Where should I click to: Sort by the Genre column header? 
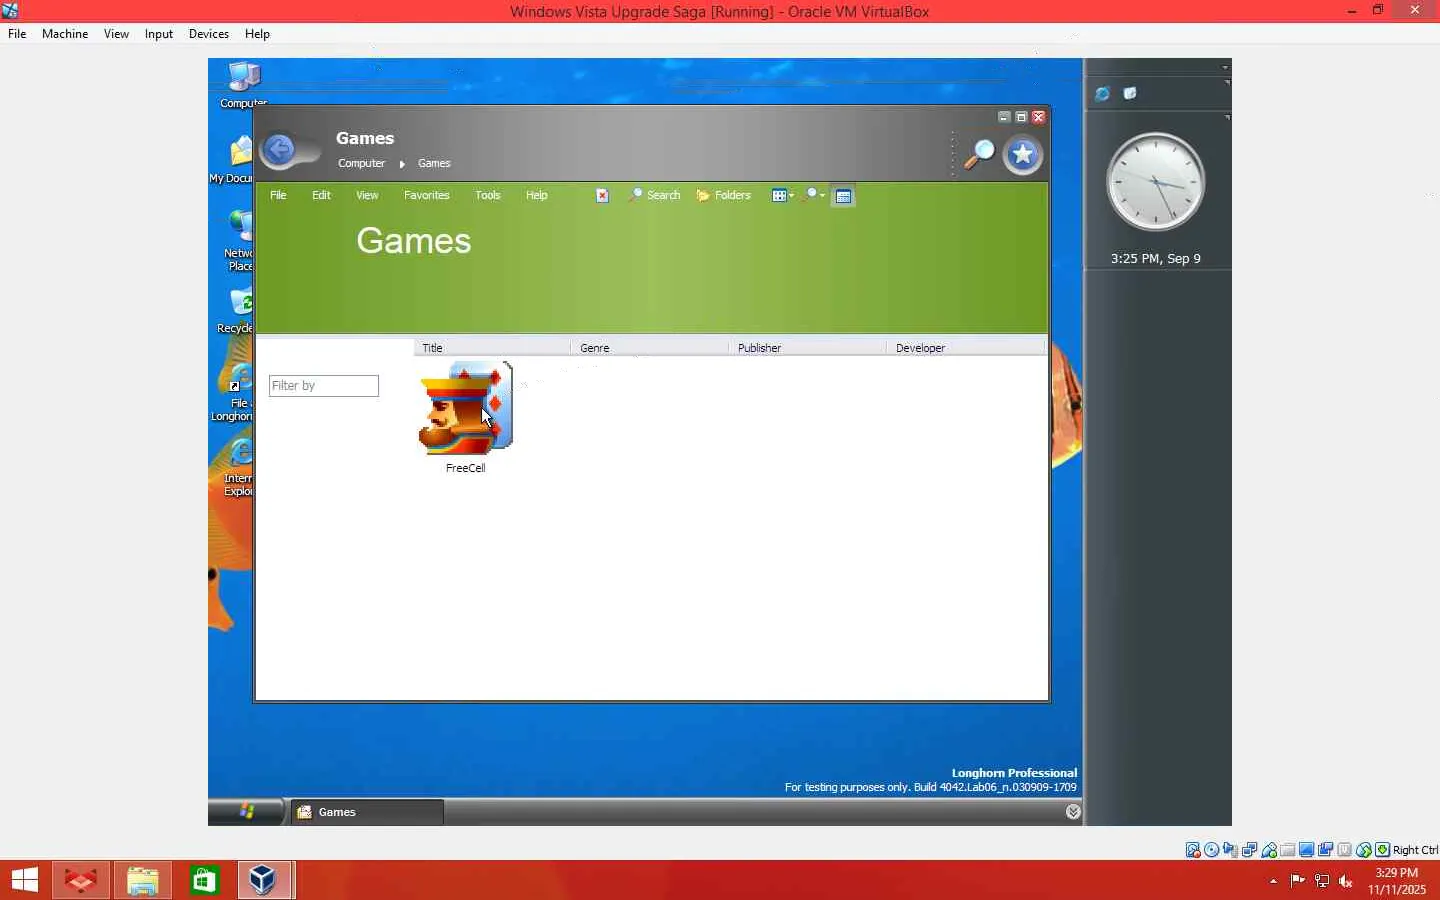[650, 348]
